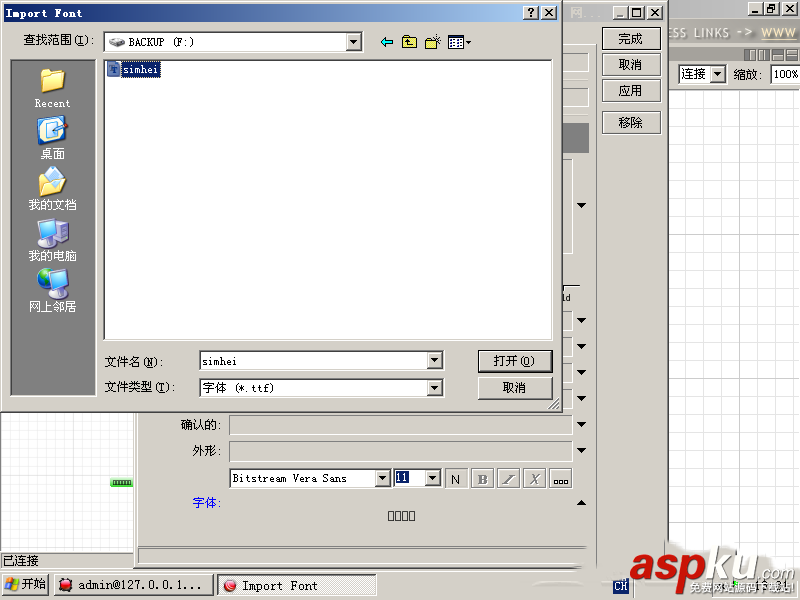This screenshot has width=800, height=600.
Task: Expand the 确认的 row arrow
Action: click(x=582, y=424)
